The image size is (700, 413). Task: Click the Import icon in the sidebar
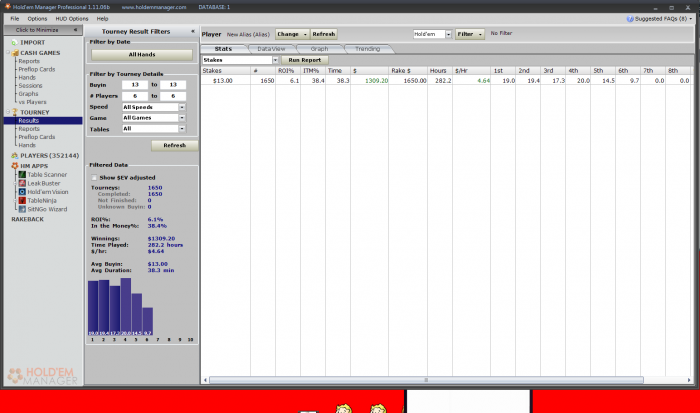coord(14,42)
